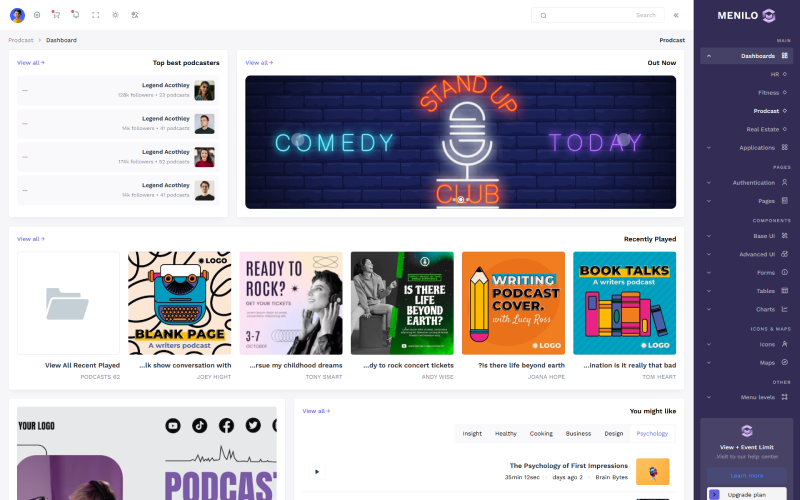Open the language translation icon
Screen dimensions: 800x500
135,15
